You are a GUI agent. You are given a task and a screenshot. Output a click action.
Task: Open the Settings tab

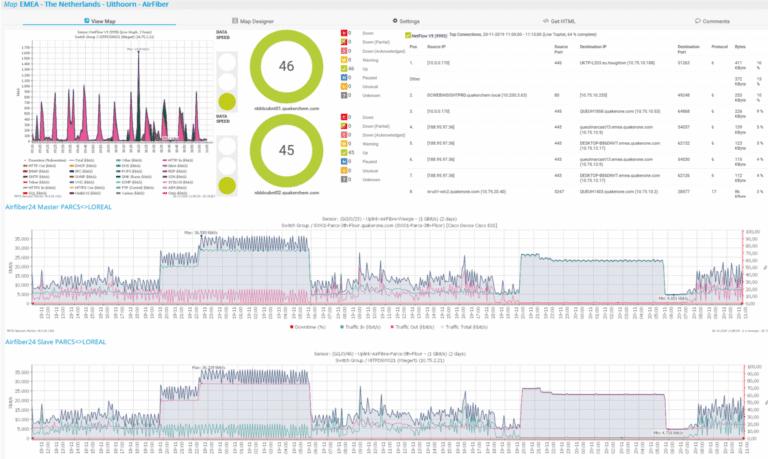[x=406, y=21]
